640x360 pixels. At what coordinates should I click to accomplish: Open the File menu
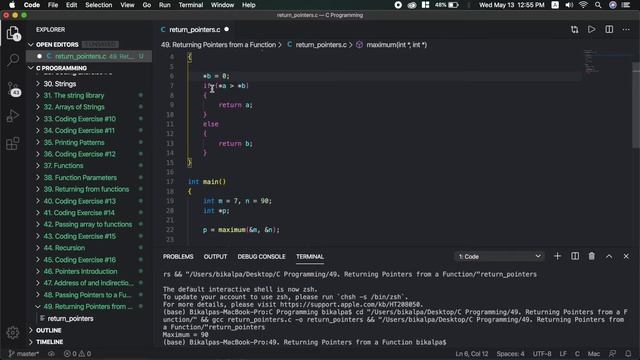click(x=53, y=5)
